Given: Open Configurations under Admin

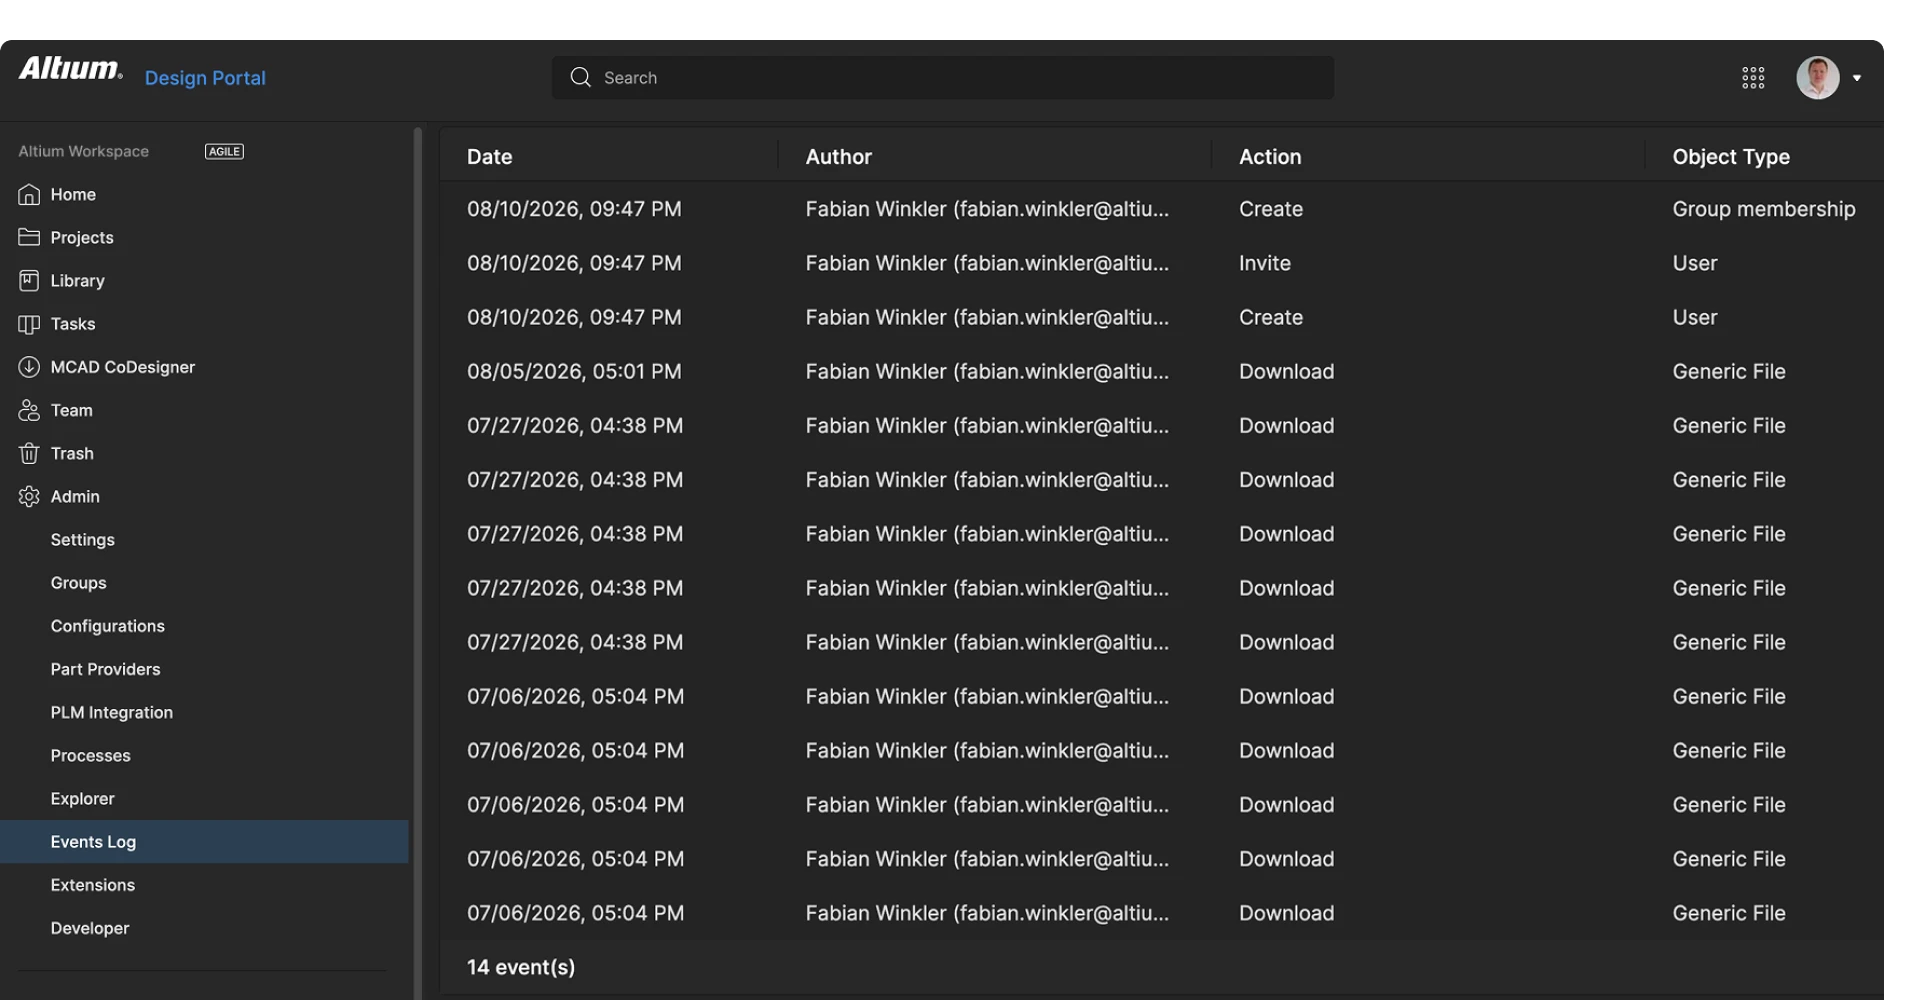Looking at the screenshot, I should (108, 626).
